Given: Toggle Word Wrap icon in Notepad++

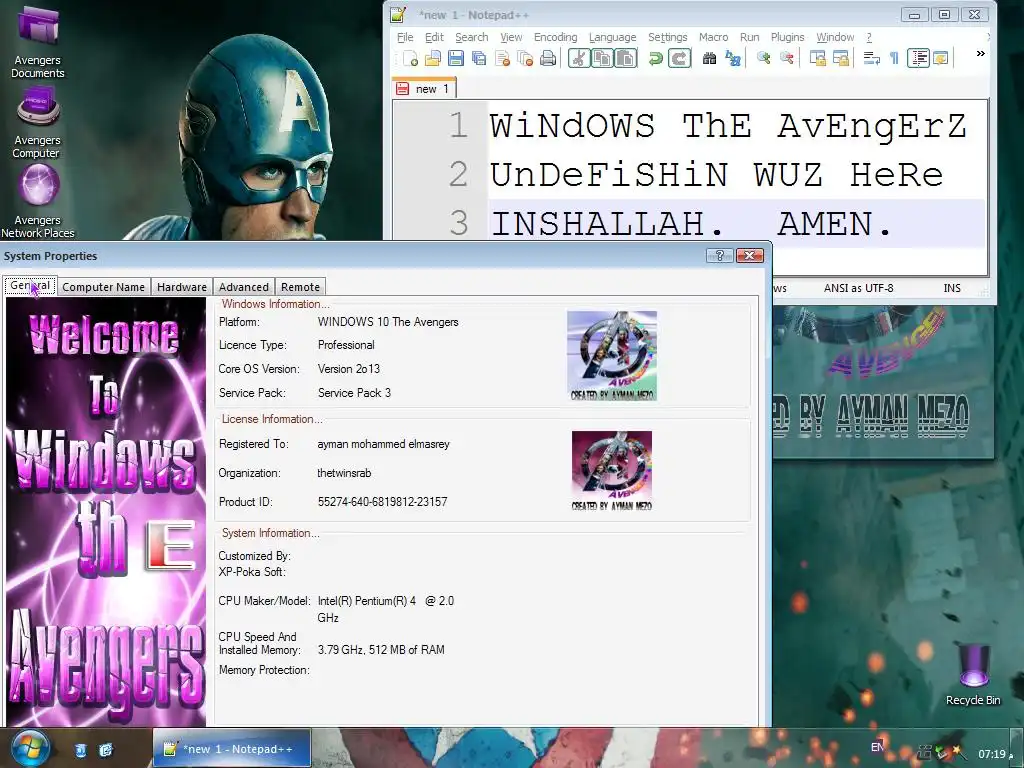Looking at the screenshot, I should (x=871, y=59).
